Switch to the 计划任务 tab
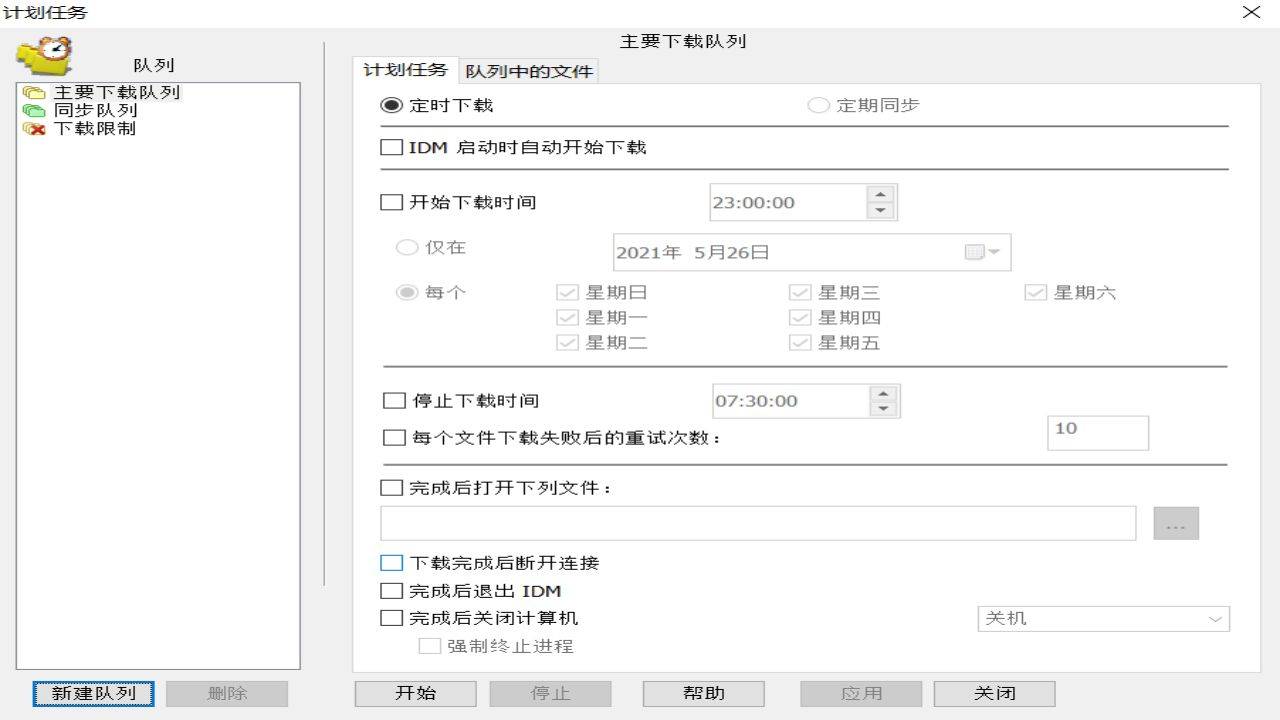 tap(404, 71)
